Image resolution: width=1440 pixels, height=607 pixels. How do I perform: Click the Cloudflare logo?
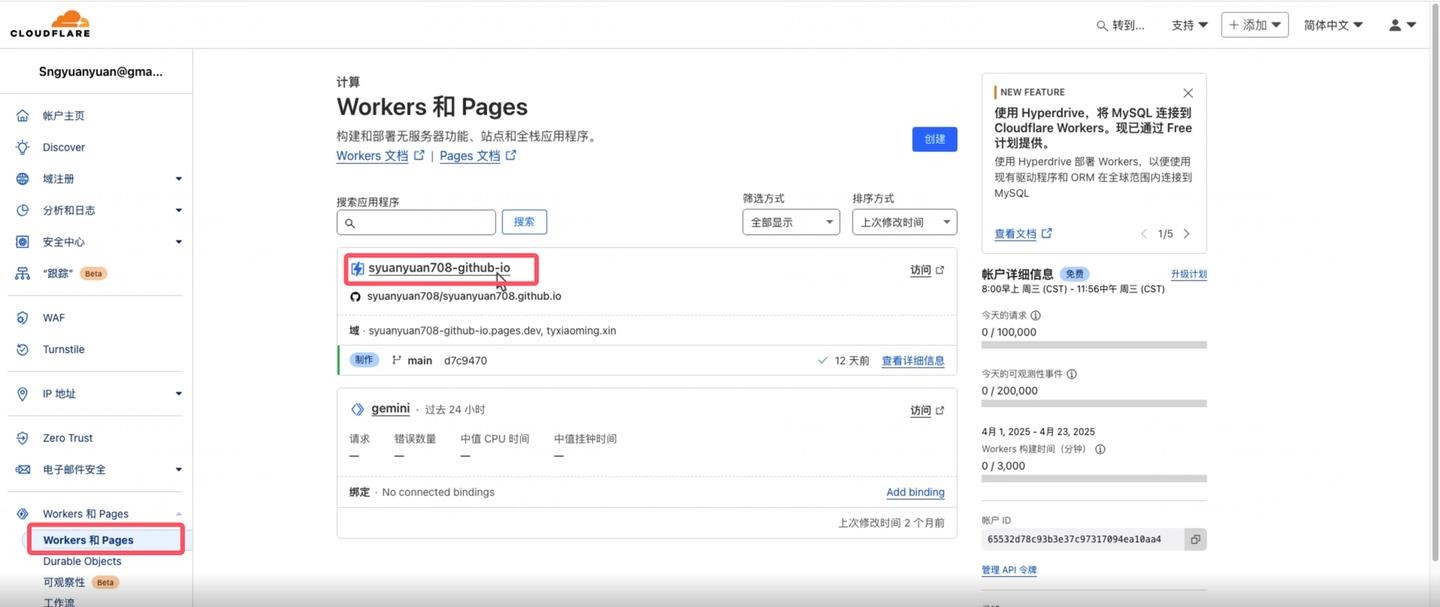click(x=50, y=24)
